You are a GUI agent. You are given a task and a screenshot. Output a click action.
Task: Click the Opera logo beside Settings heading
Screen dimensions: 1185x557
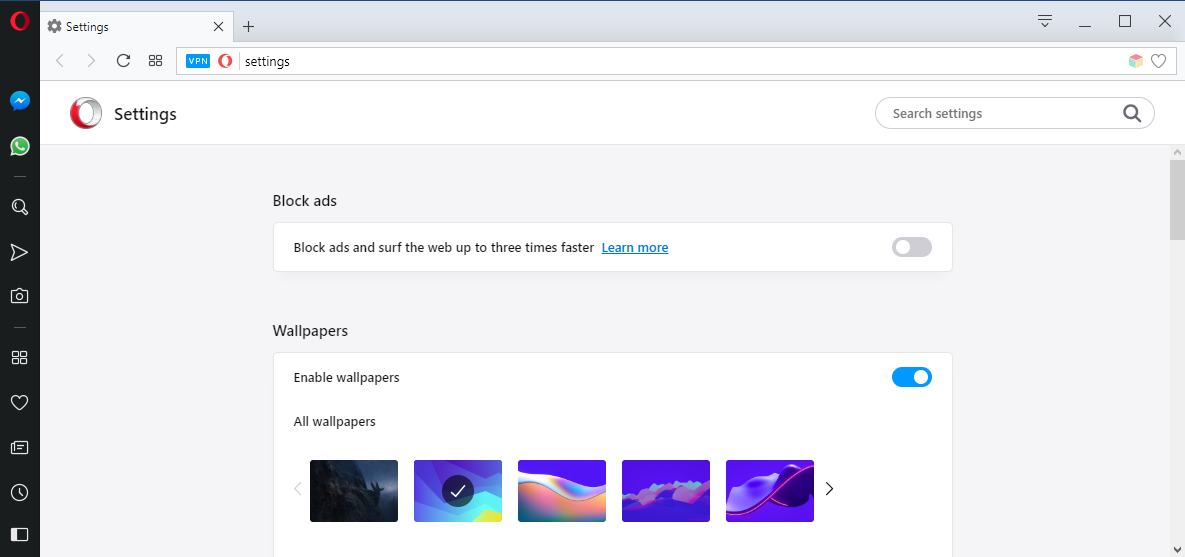[85, 114]
